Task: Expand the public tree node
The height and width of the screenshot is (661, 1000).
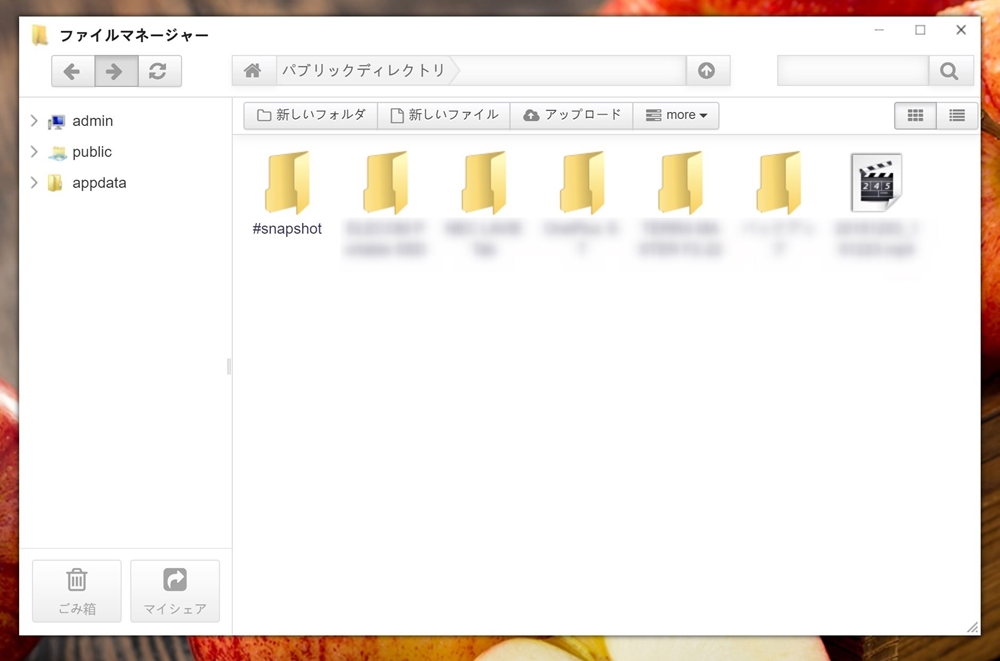Action: click(x=34, y=152)
